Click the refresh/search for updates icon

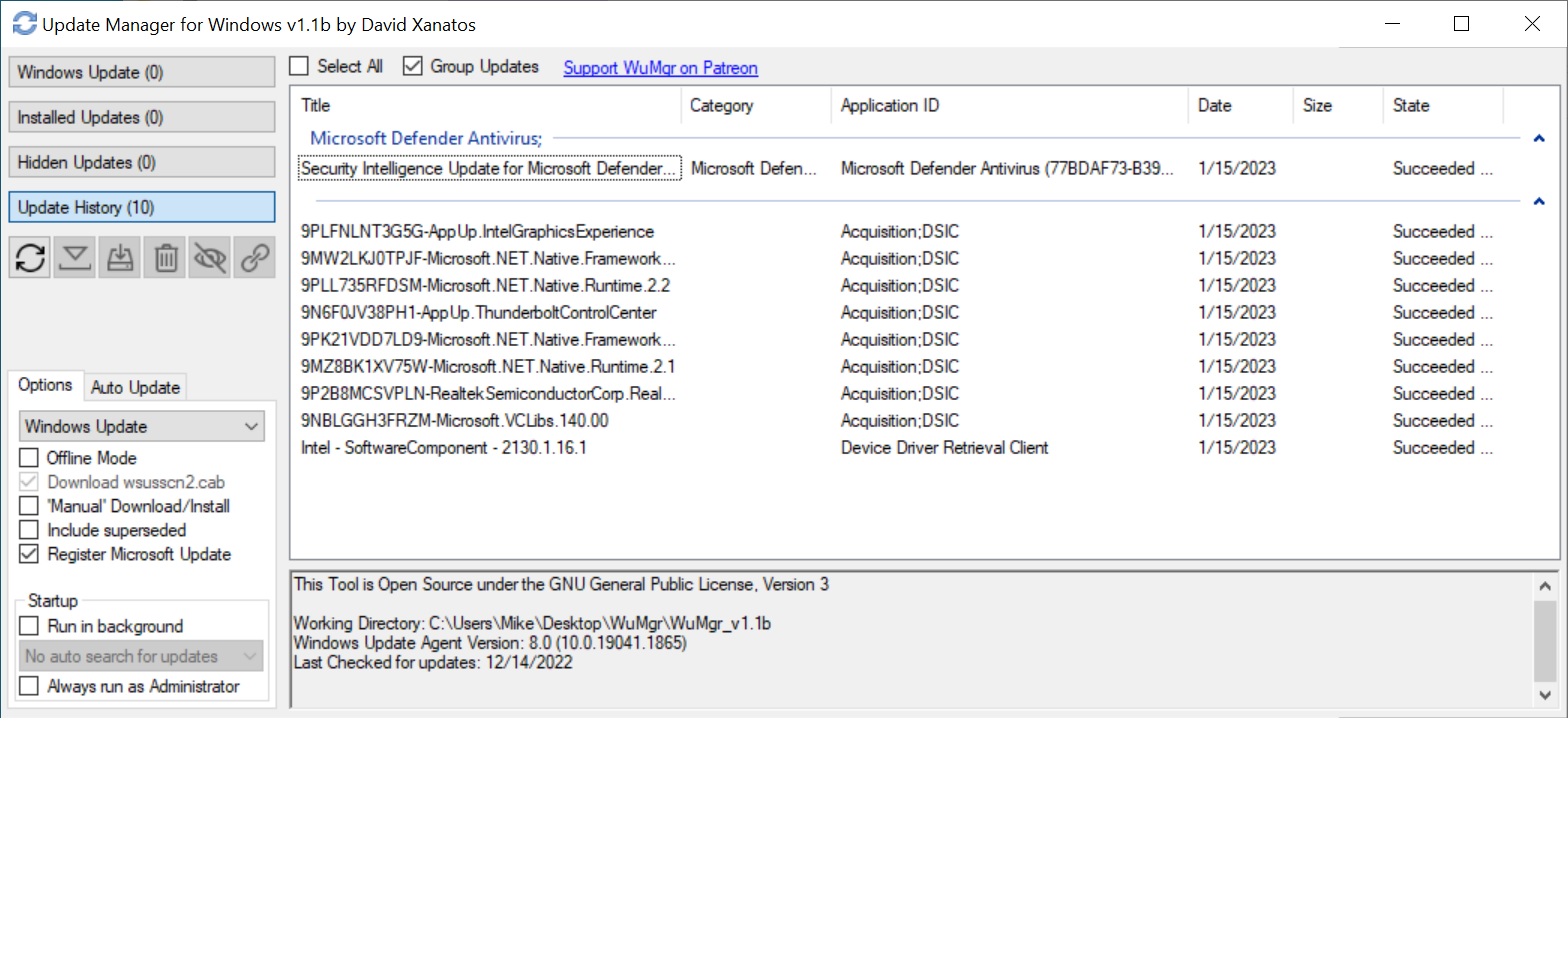[30, 258]
